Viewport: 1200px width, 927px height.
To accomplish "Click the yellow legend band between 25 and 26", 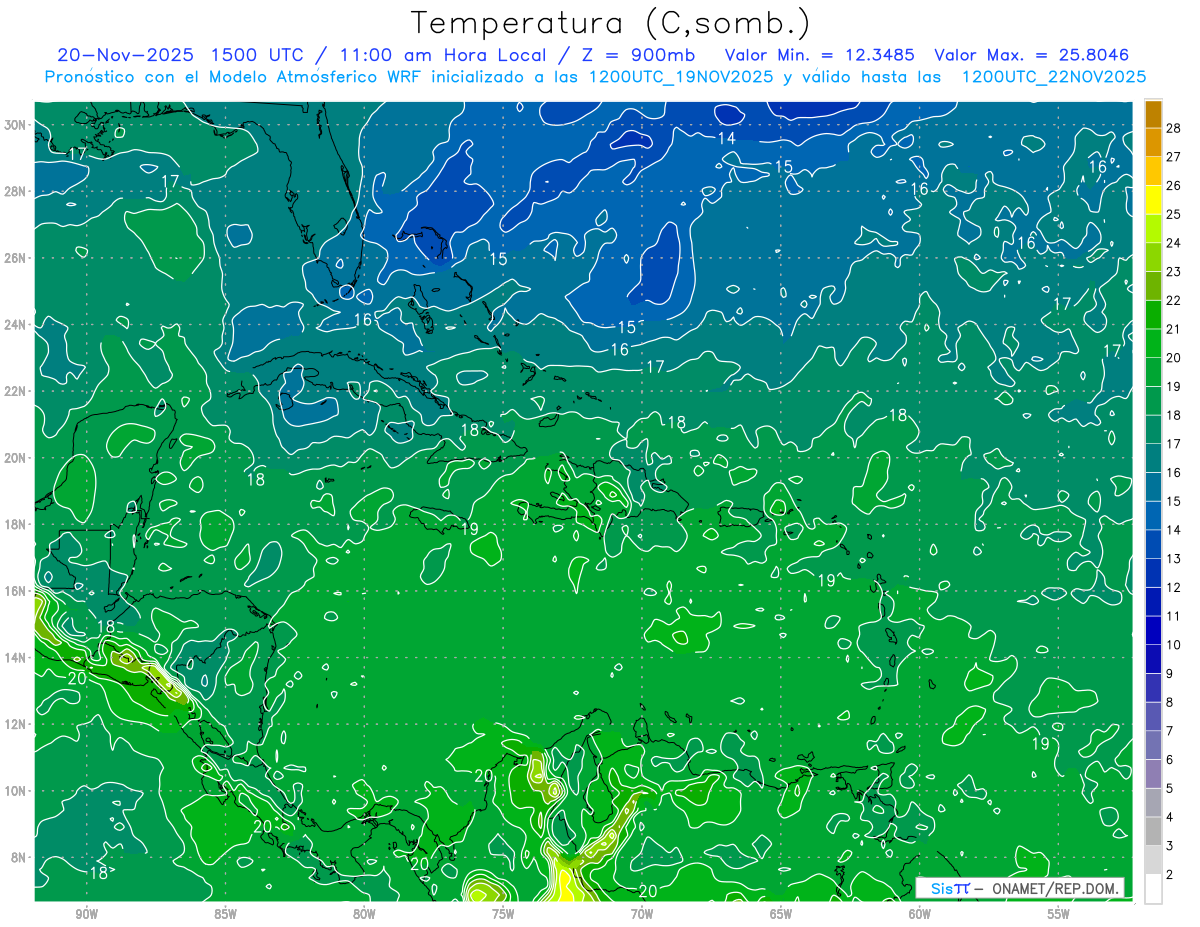I will pyautogui.click(x=1153, y=199).
